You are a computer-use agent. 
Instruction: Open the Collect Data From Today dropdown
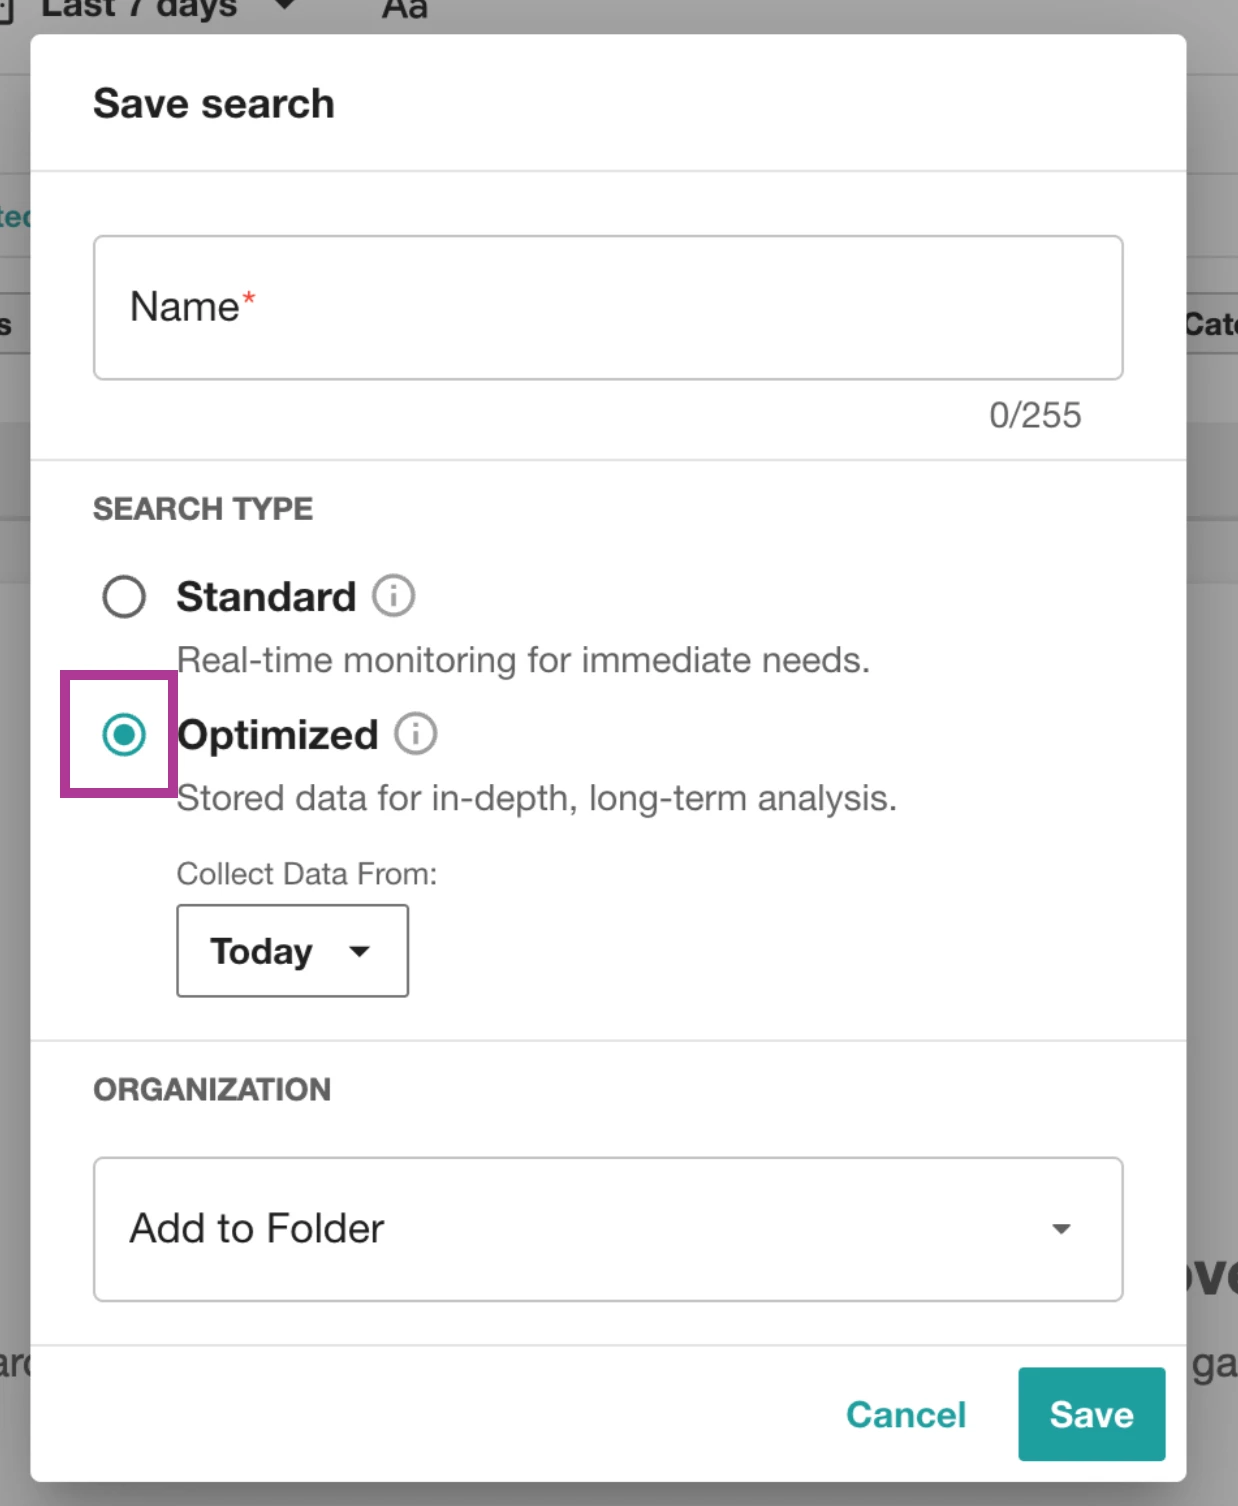291,951
